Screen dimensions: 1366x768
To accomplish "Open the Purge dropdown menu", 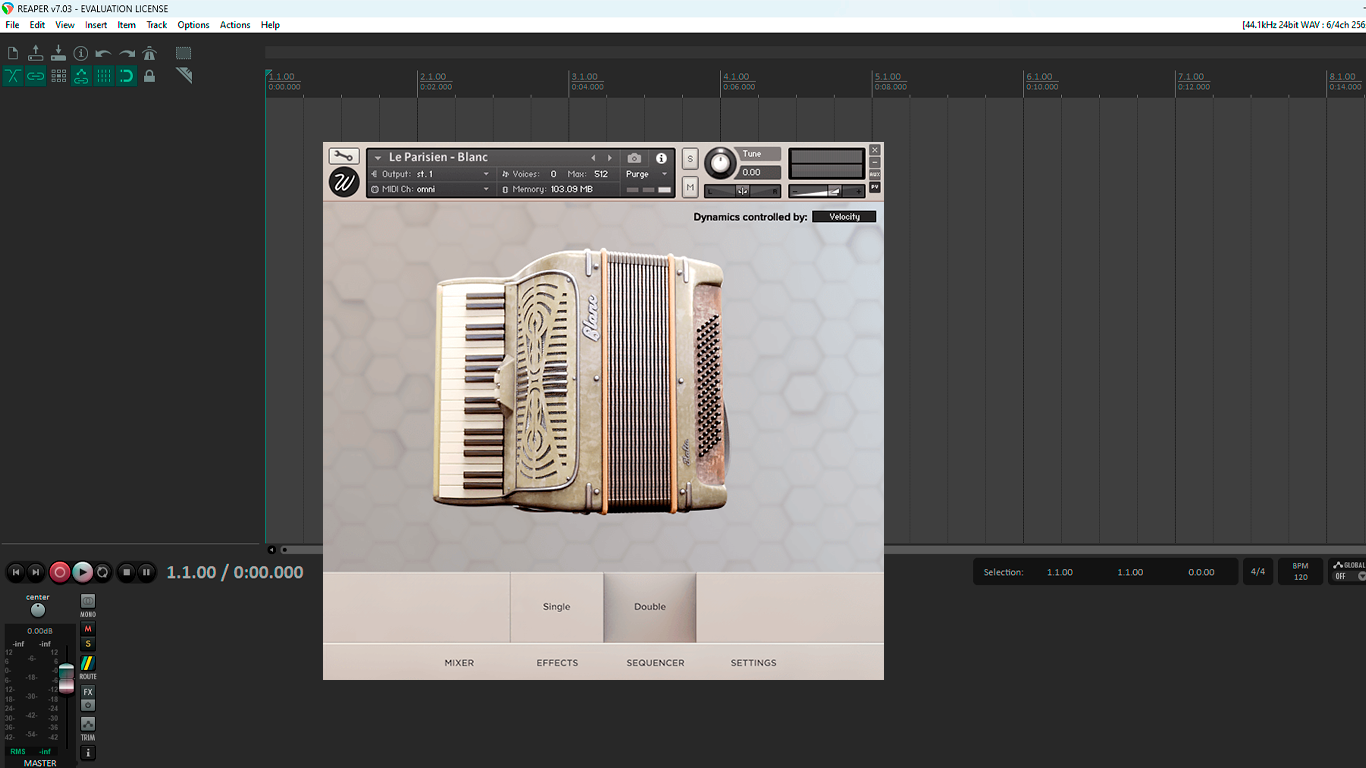I will tap(647, 174).
